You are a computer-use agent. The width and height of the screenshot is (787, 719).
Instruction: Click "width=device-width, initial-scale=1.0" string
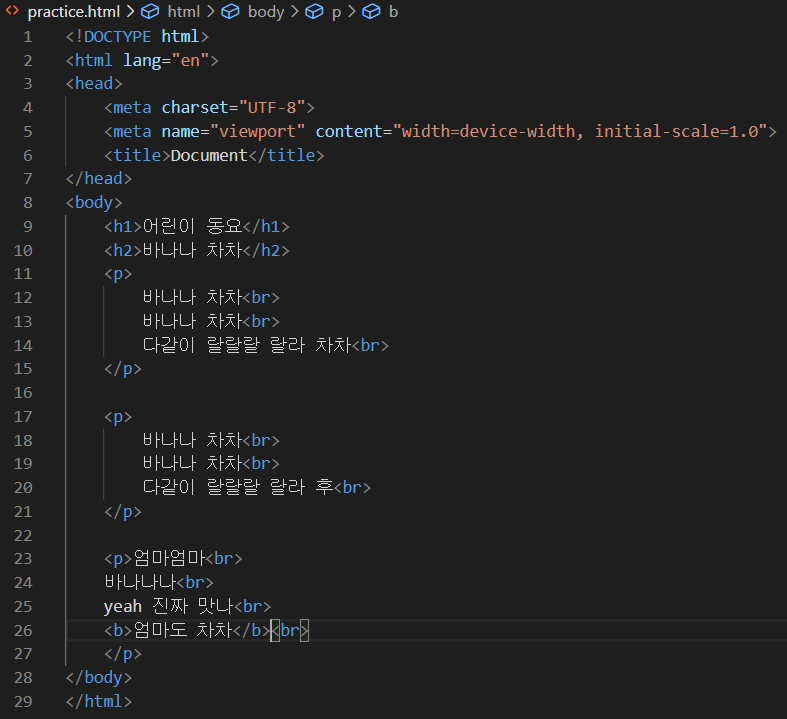(580, 131)
